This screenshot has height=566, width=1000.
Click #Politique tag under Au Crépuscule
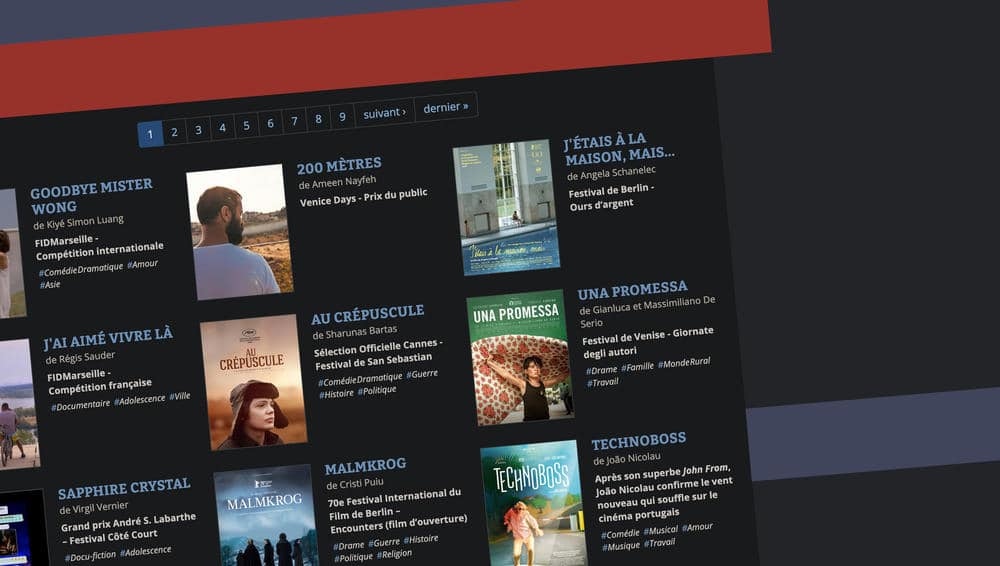[377, 390]
